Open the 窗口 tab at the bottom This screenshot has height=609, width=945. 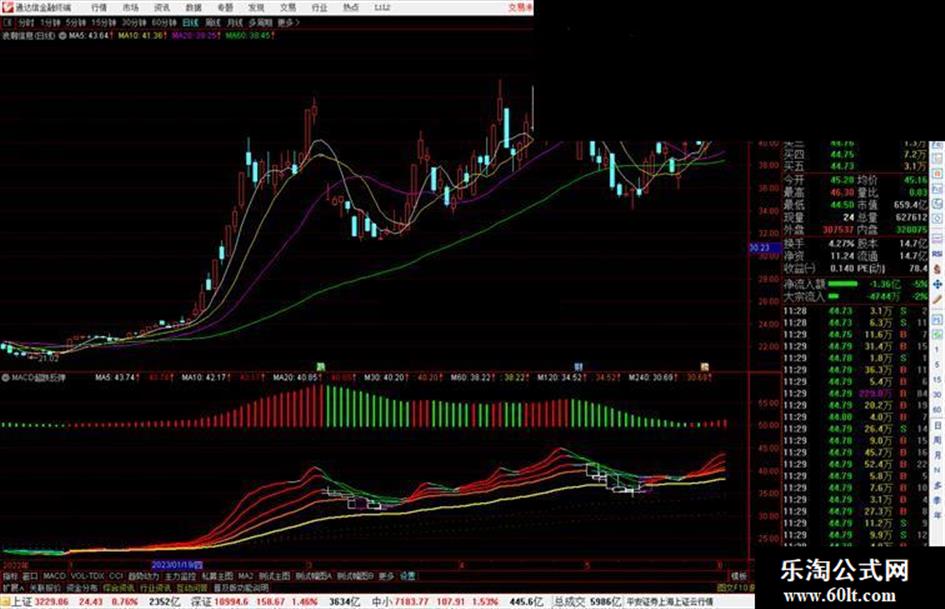pos(30,576)
